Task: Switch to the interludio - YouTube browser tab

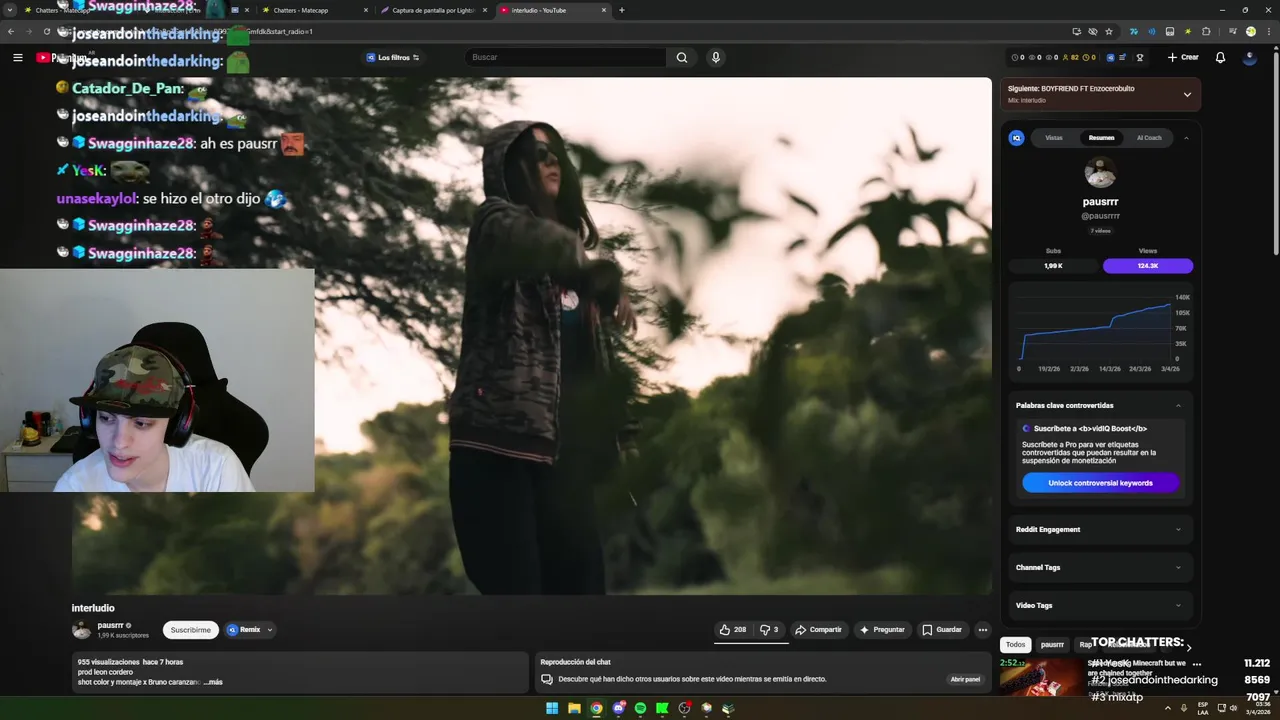Action: click(555, 10)
